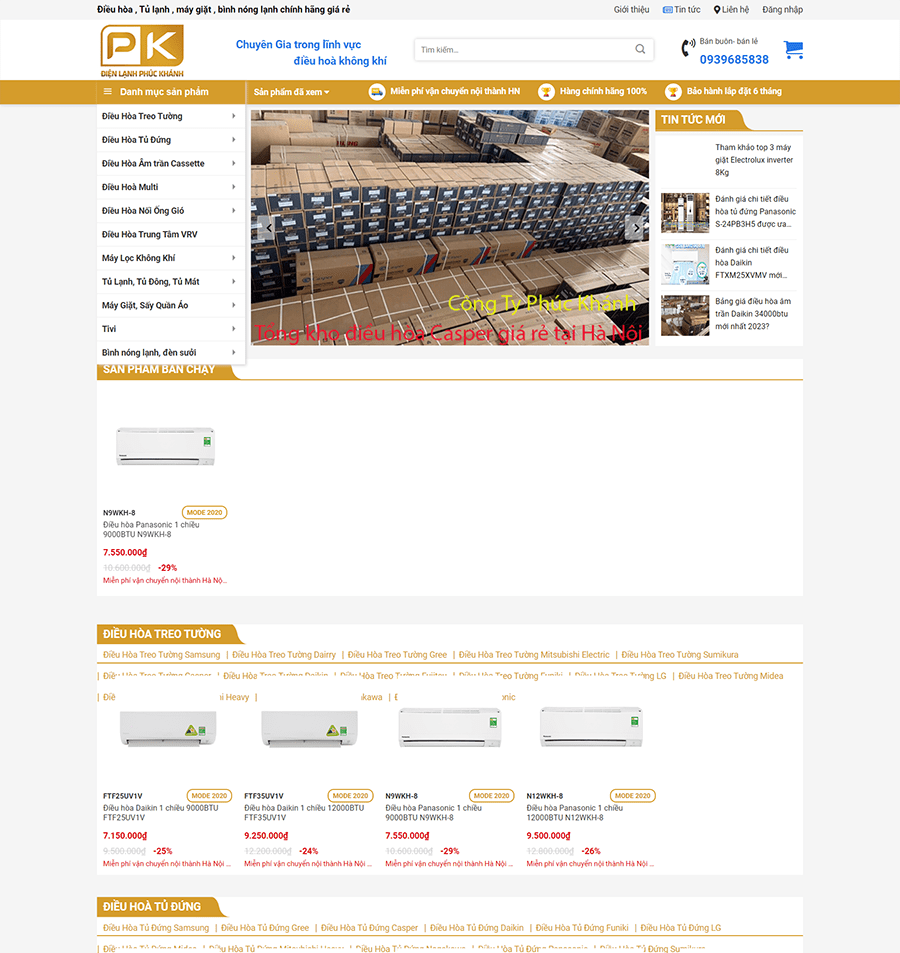Viewport: 900px width, 953px height.
Task: Click the PK Điện Lạnh Phúc Khánh logo
Action: point(142,51)
